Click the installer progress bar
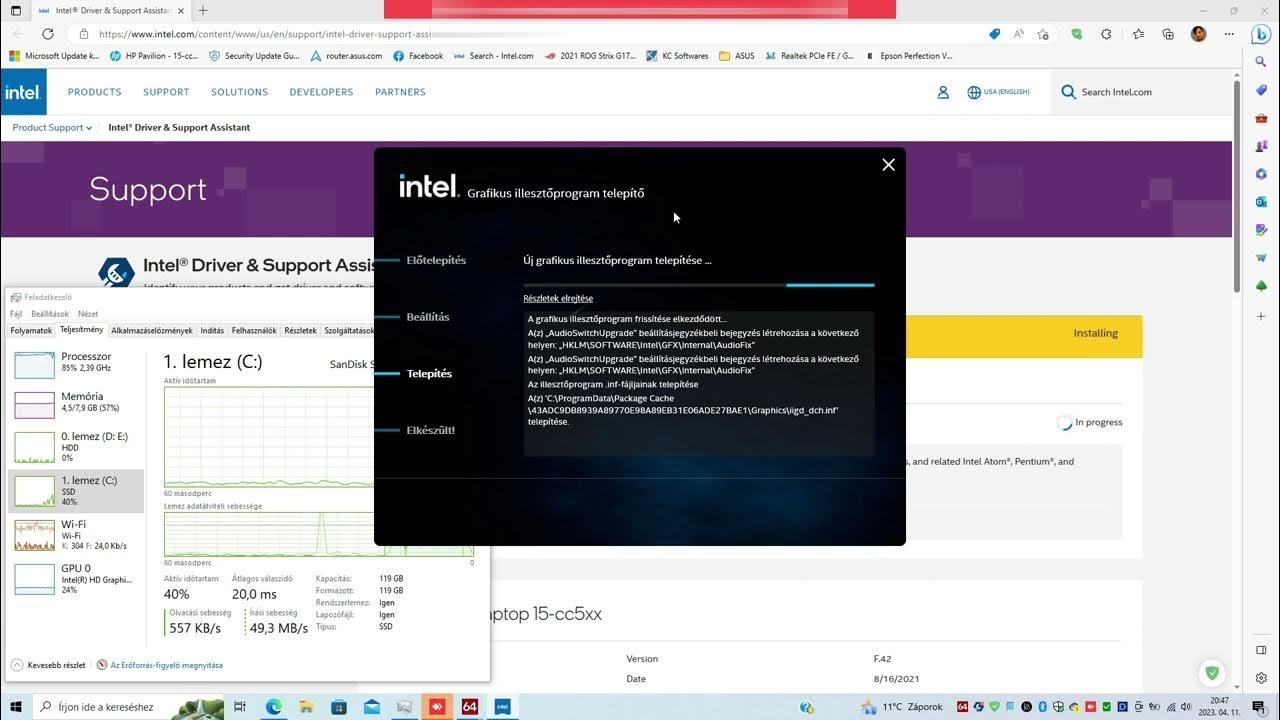The image size is (1280, 720). pyautogui.click(x=699, y=285)
